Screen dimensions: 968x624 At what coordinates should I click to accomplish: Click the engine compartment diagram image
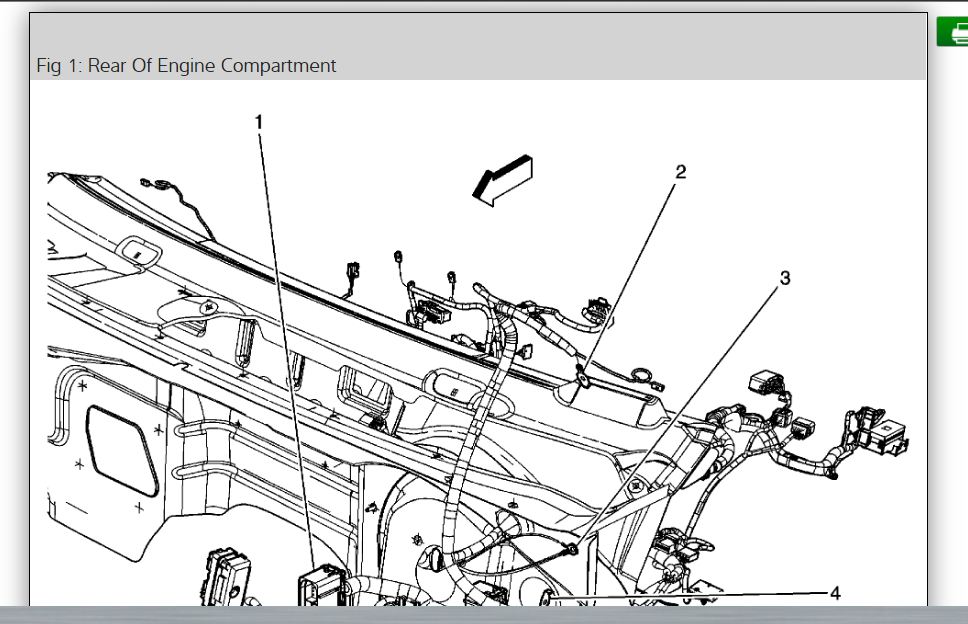478,343
